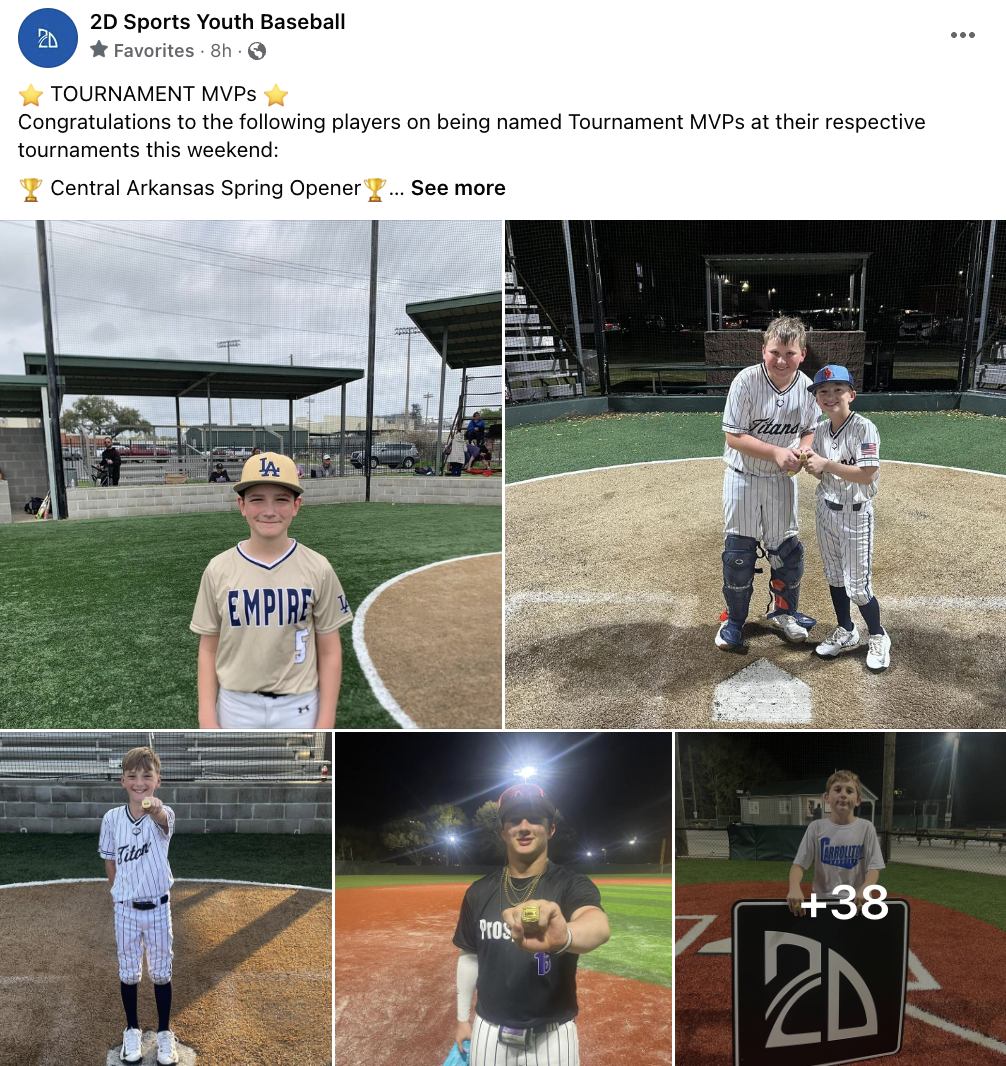Click the globe public audience icon
The image size is (1006, 1066).
point(257,51)
